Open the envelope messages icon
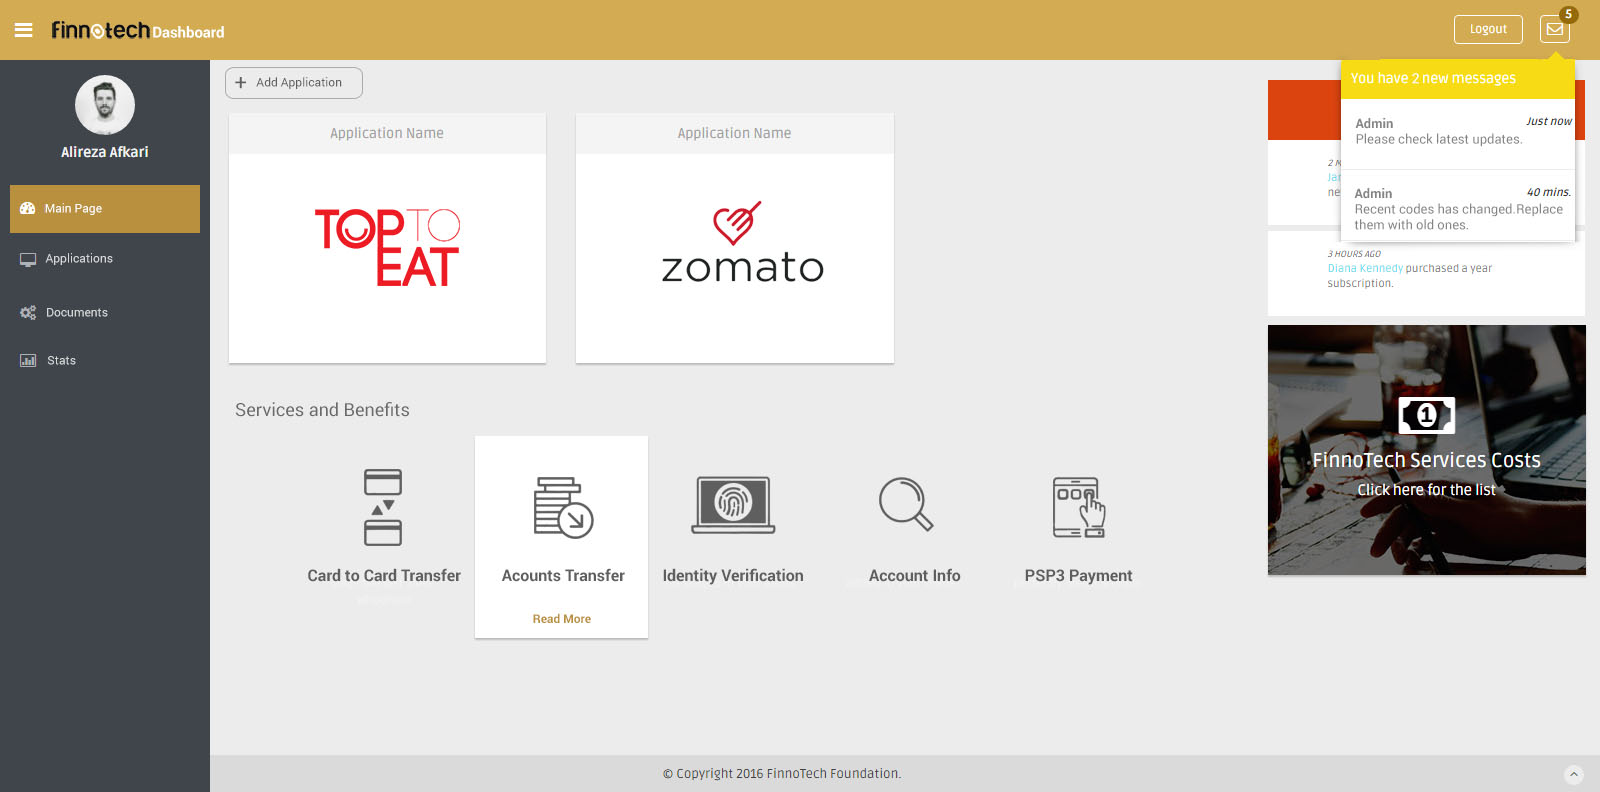 [1555, 29]
